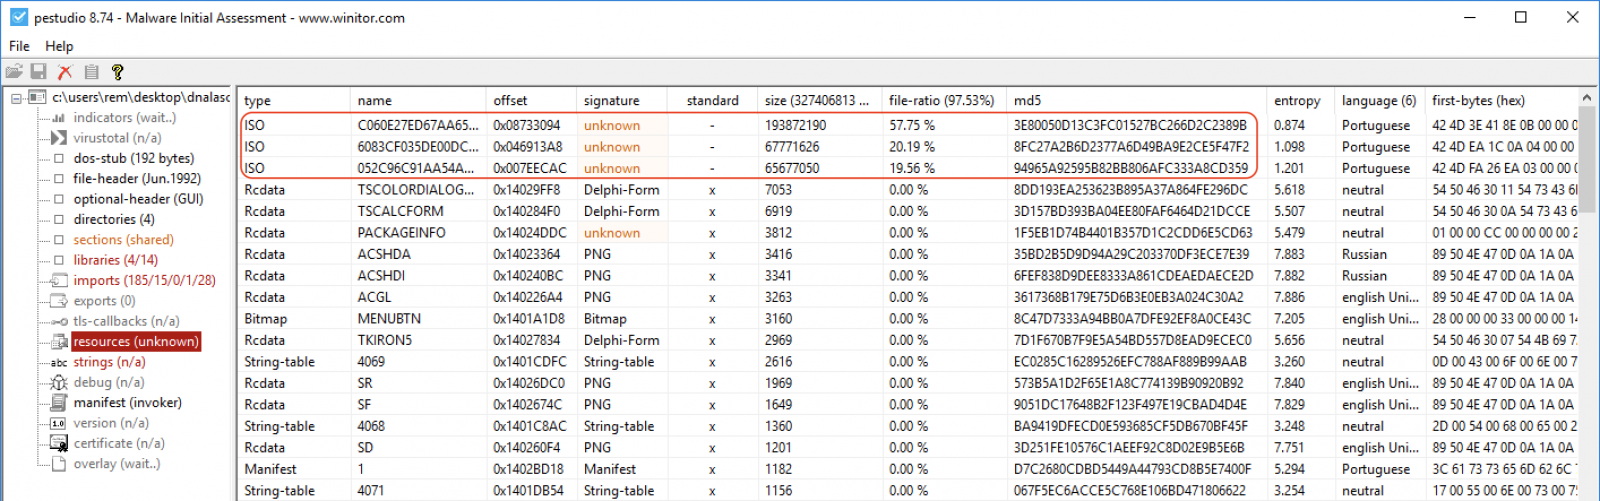
Task: Click the bug icon beside debug
Action: coord(59,382)
